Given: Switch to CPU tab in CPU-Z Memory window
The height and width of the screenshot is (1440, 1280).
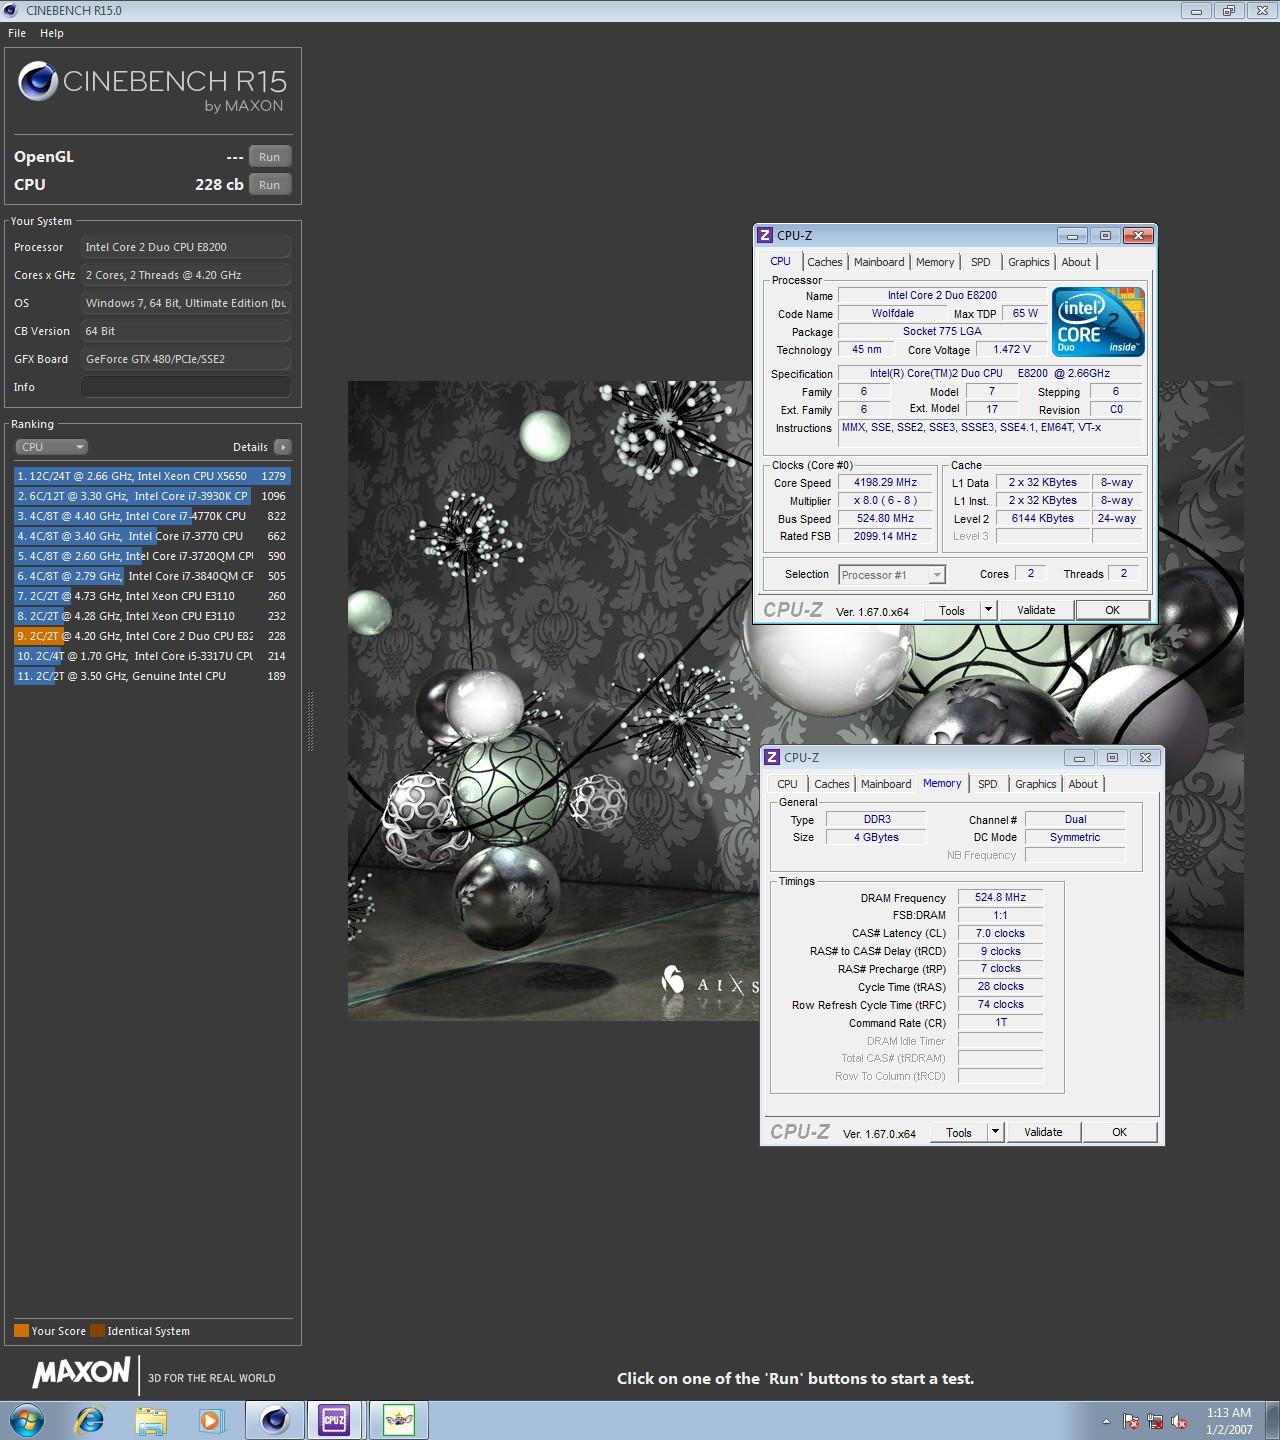Looking at the screenshot, I should coord(788,784).
